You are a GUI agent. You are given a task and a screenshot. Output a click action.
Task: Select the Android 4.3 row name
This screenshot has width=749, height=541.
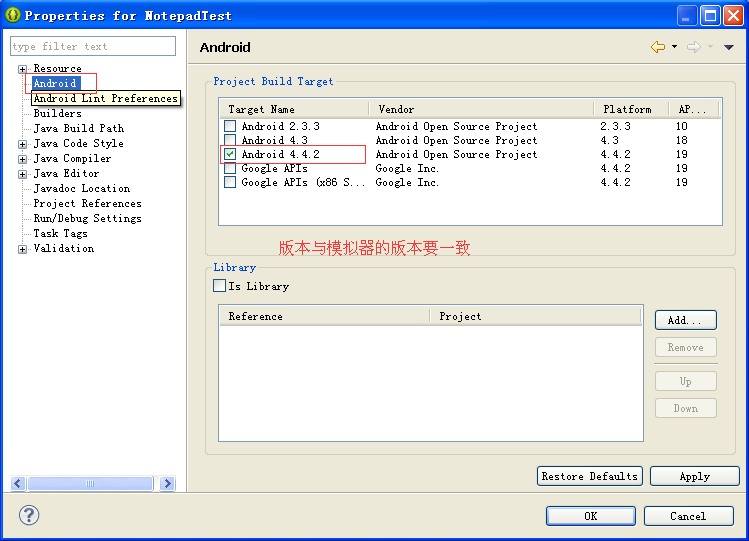pos(275,140)
